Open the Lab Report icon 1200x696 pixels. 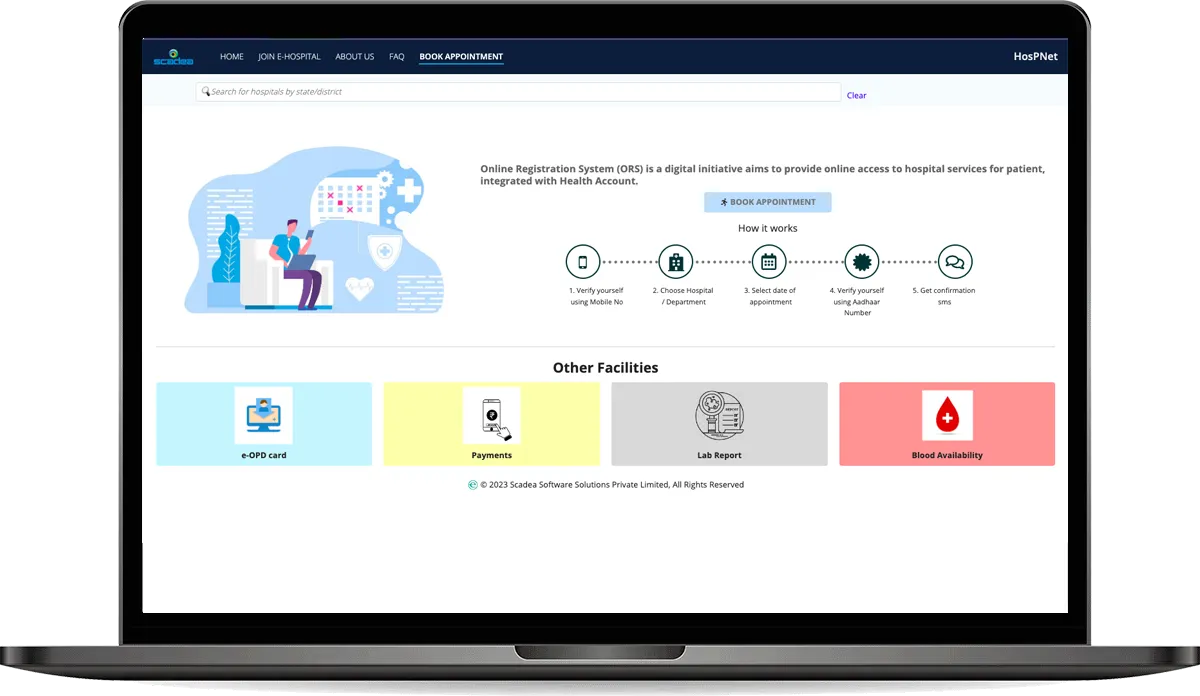720,415
